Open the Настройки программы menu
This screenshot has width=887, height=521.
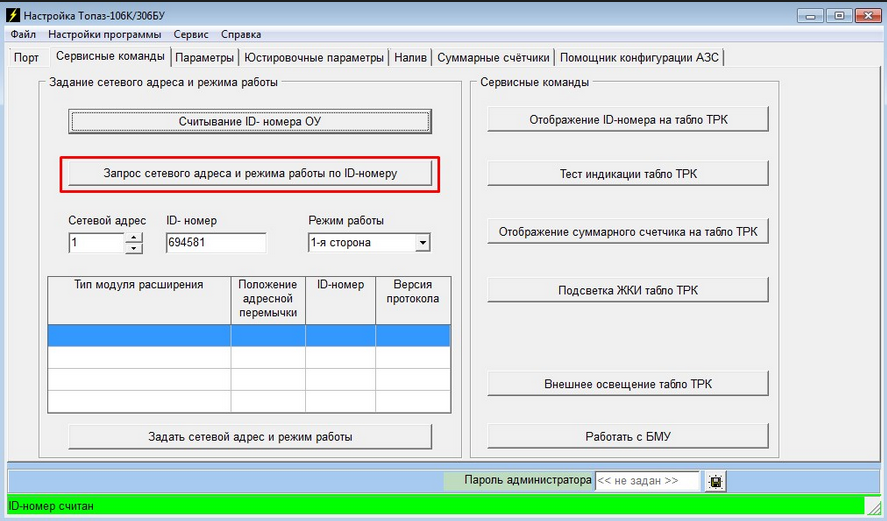coord(105,35)
